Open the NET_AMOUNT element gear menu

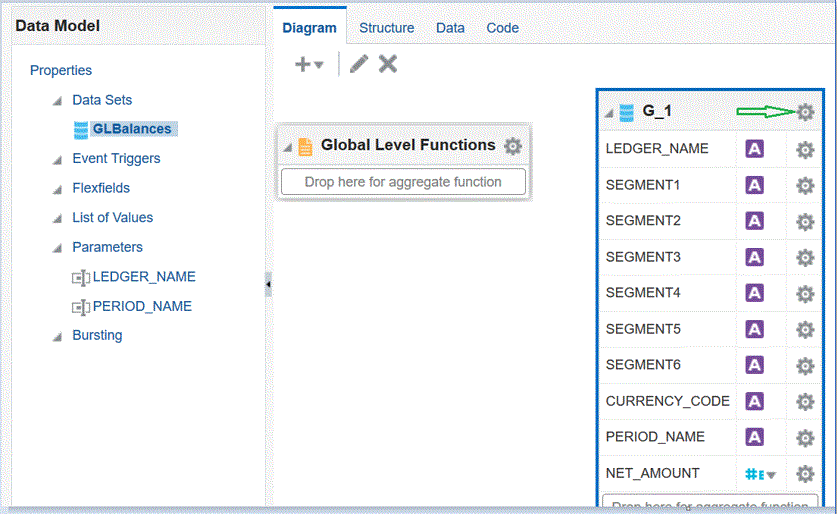click(x=805, y=474)
